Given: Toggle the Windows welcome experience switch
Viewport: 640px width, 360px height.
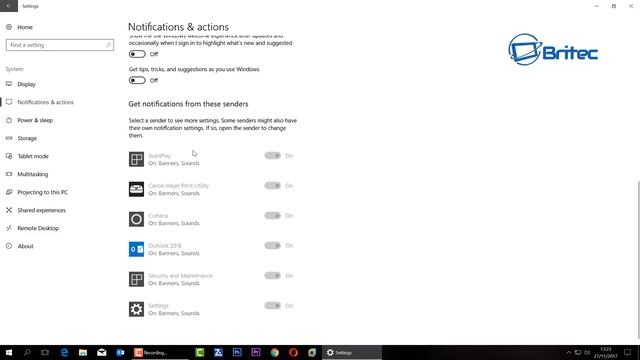Looking at the screenshot, I should 137,54.
